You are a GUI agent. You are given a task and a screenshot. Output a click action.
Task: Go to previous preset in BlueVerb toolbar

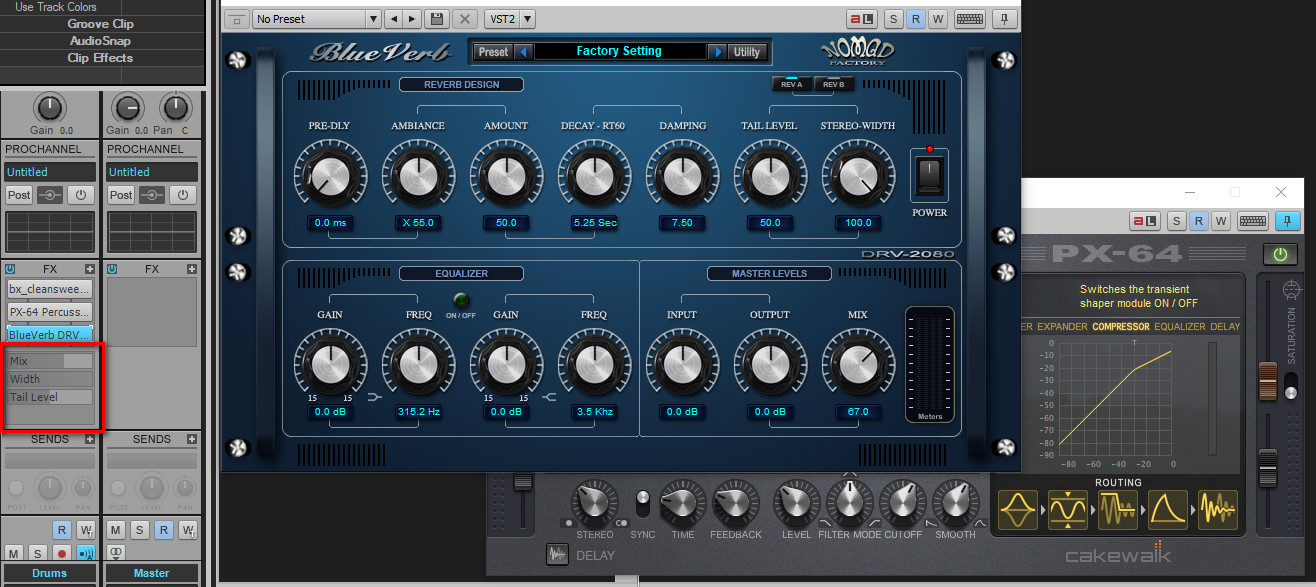393,19
